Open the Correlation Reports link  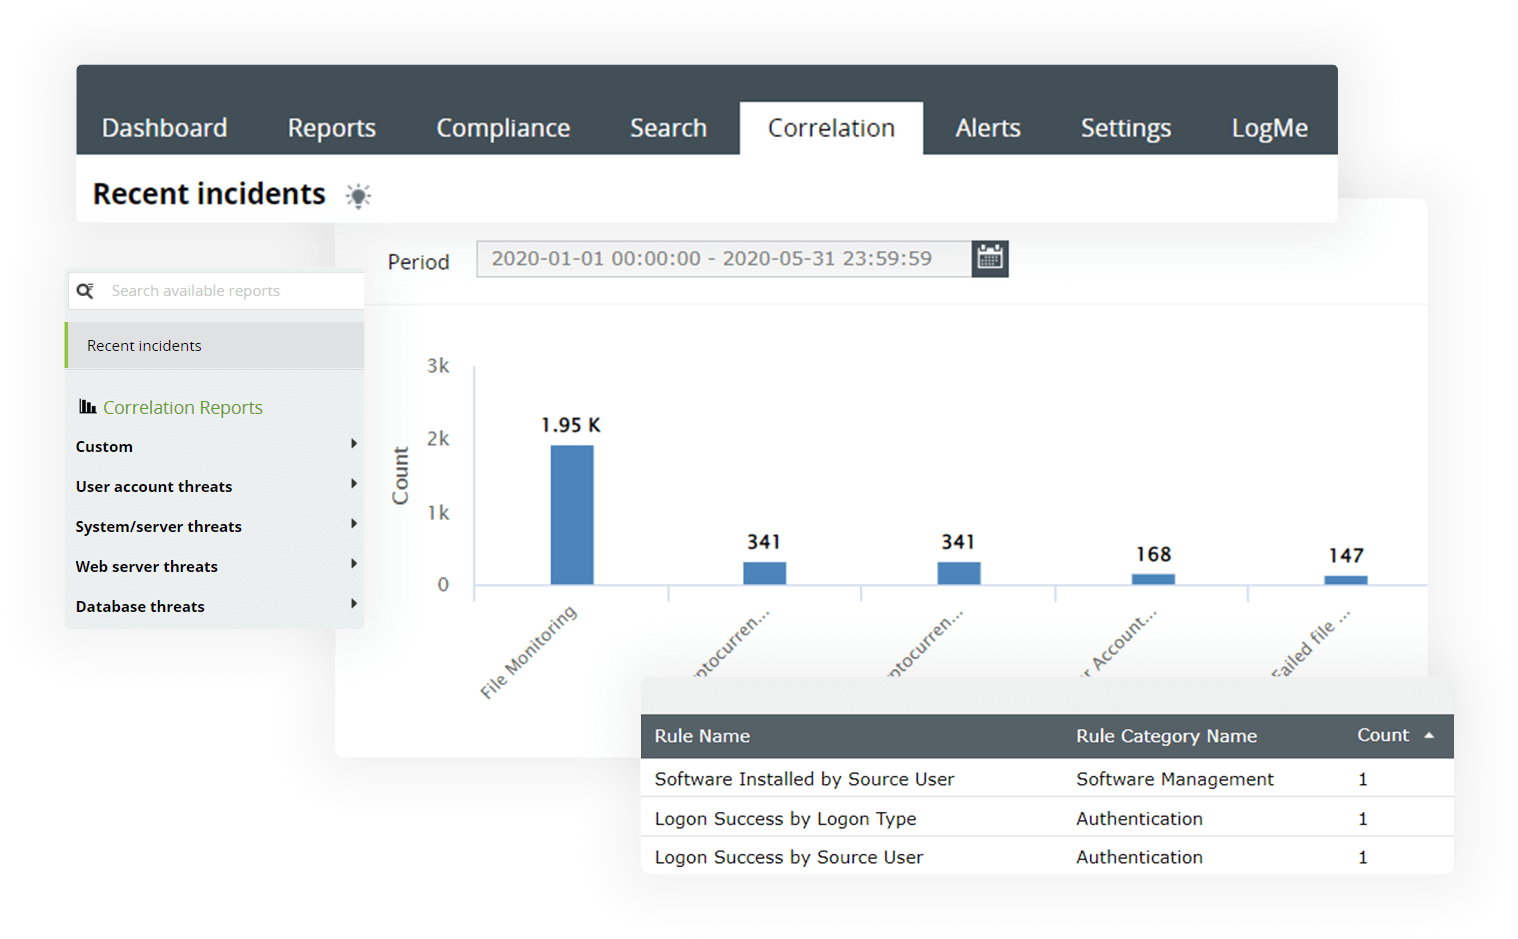[183, 407]
